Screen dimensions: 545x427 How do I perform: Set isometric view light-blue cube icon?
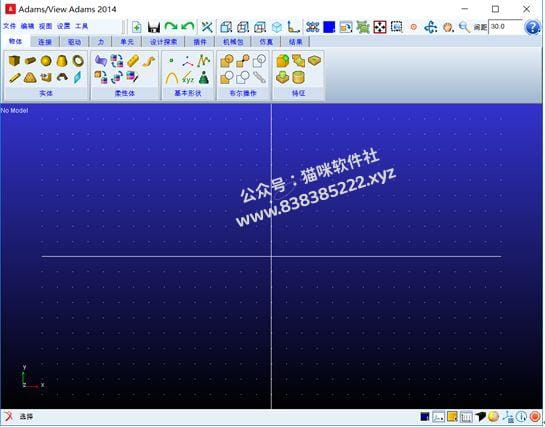pos(277,27)
